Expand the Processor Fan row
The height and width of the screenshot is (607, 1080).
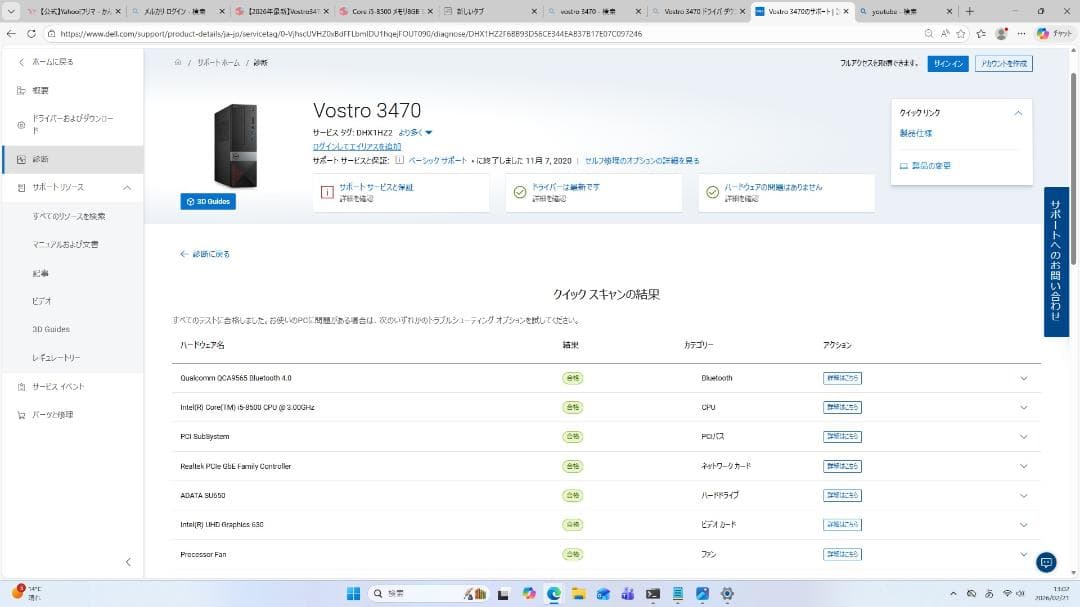click(1024, 555)
